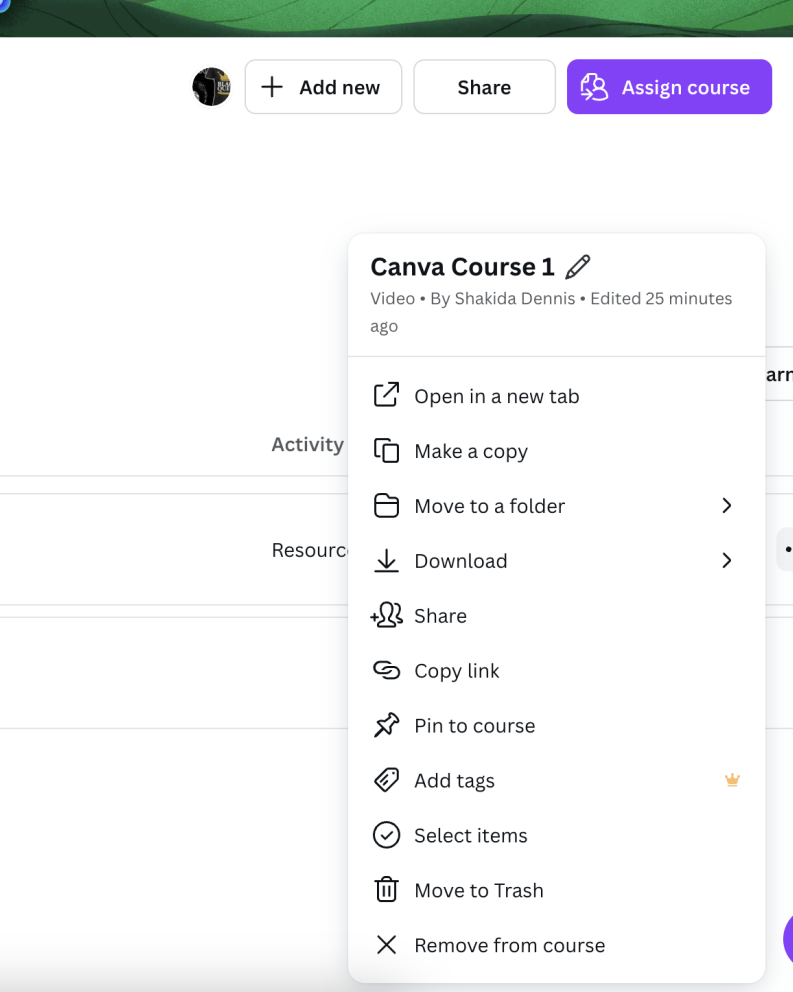The image size is (793, 992).
Task: Select Move to Trash menu entry
Action: point(478,890)
